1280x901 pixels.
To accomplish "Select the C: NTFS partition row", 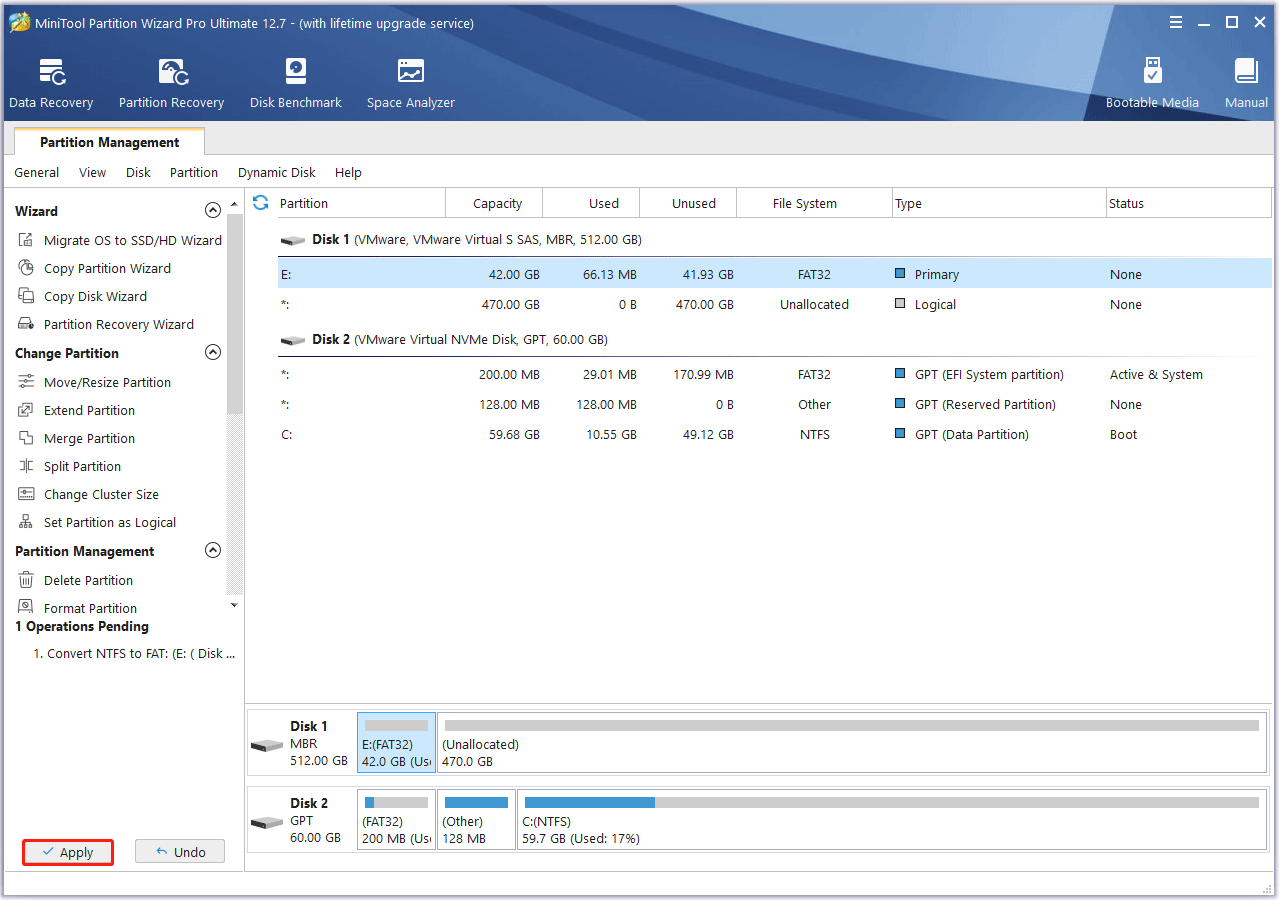I will point(775,434).
